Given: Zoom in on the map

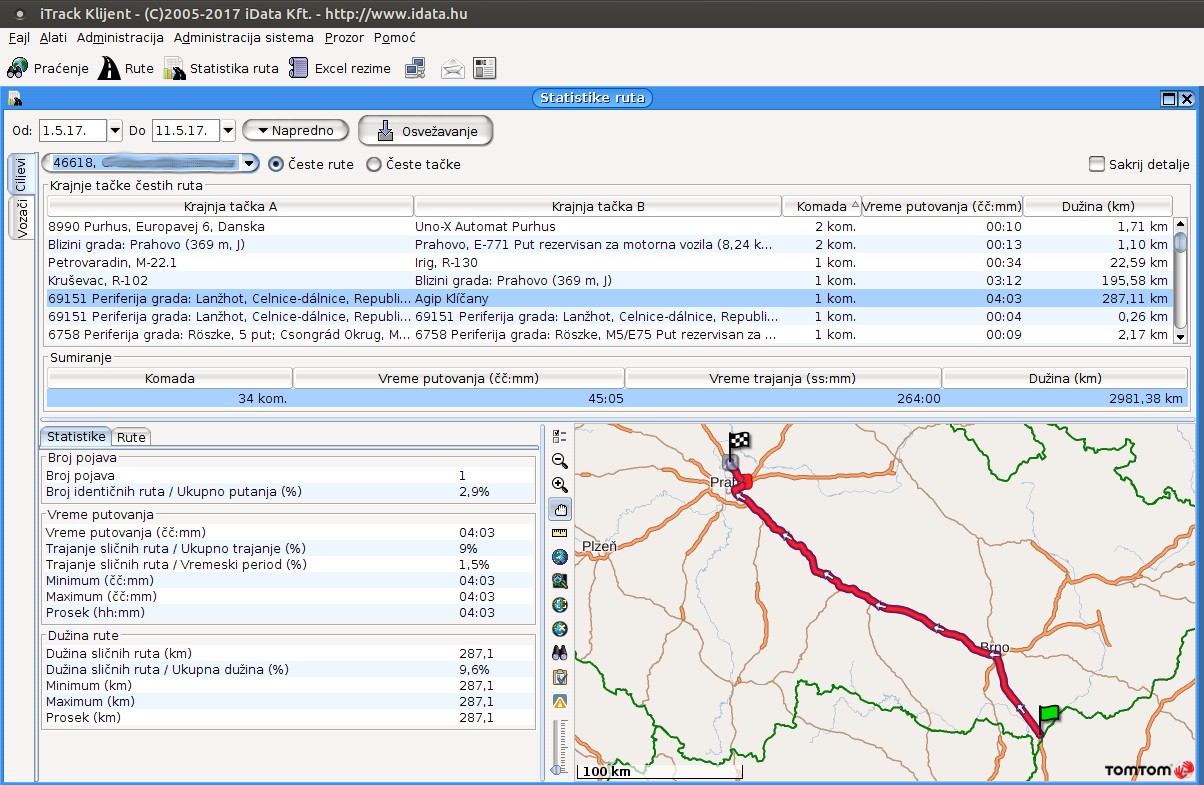Looking at the screenshot, I should pos(560,485).
